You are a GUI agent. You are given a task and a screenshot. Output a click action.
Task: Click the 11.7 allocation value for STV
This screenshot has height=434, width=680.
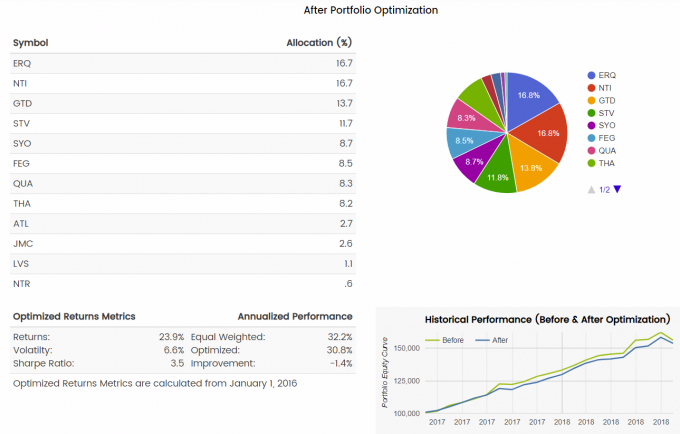tap(346, 124)
